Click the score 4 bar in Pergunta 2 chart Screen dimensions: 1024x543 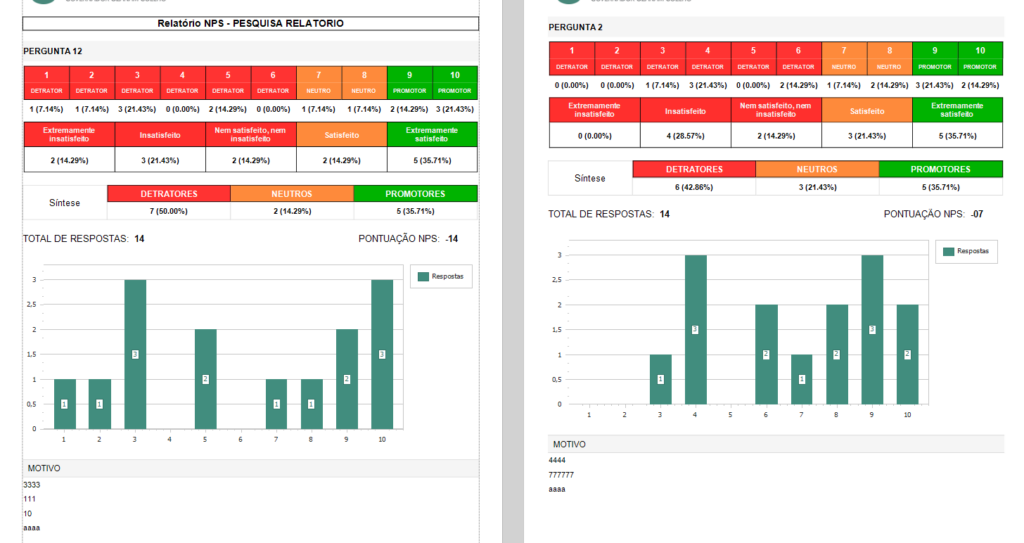[x=695, y=329]
